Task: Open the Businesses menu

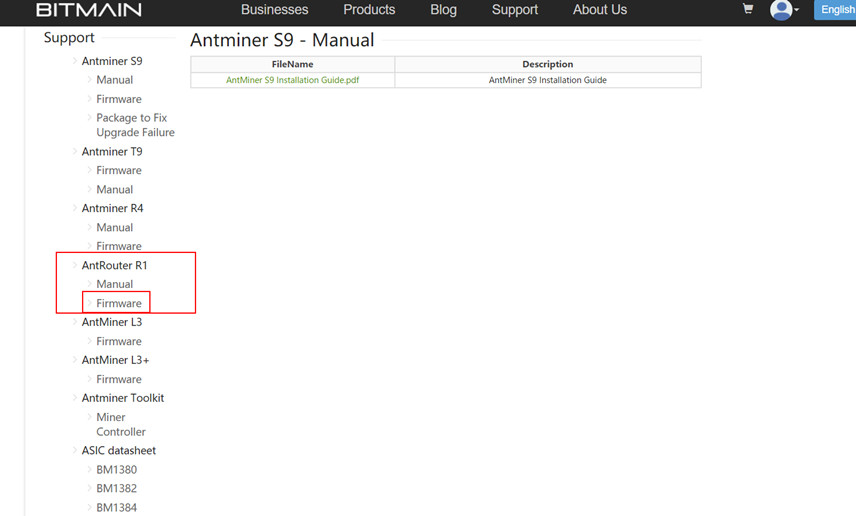Action: [x=275, y=10]
